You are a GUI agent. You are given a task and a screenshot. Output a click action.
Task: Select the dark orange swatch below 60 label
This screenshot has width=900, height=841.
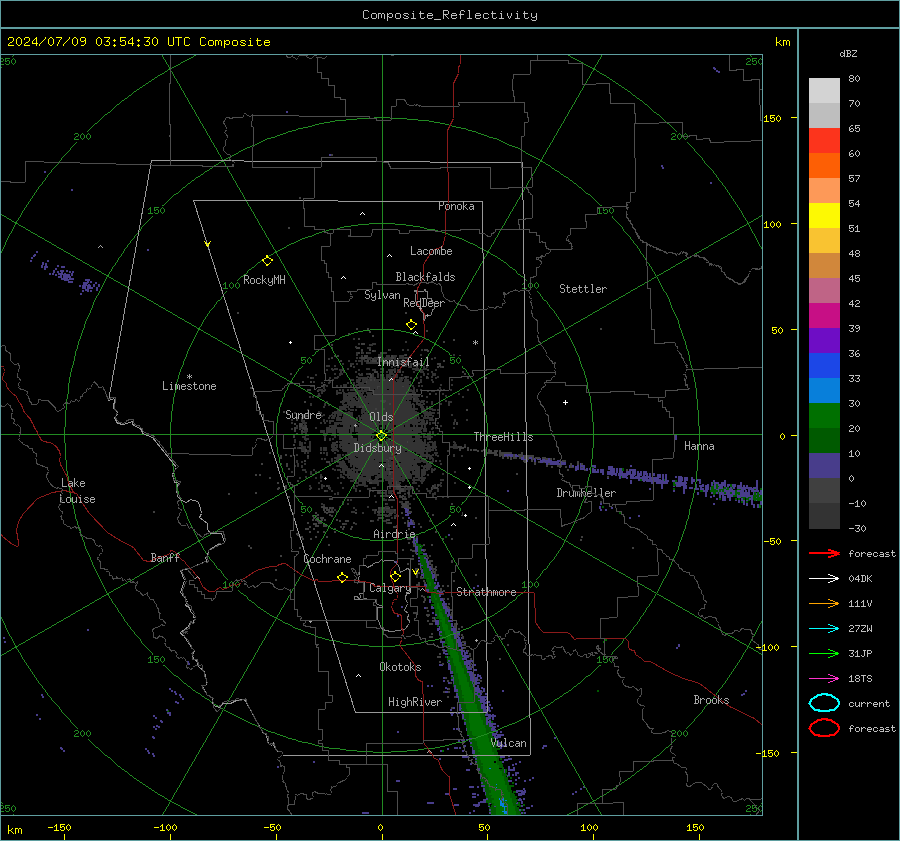pyautogui.click(x=824, y=165)
